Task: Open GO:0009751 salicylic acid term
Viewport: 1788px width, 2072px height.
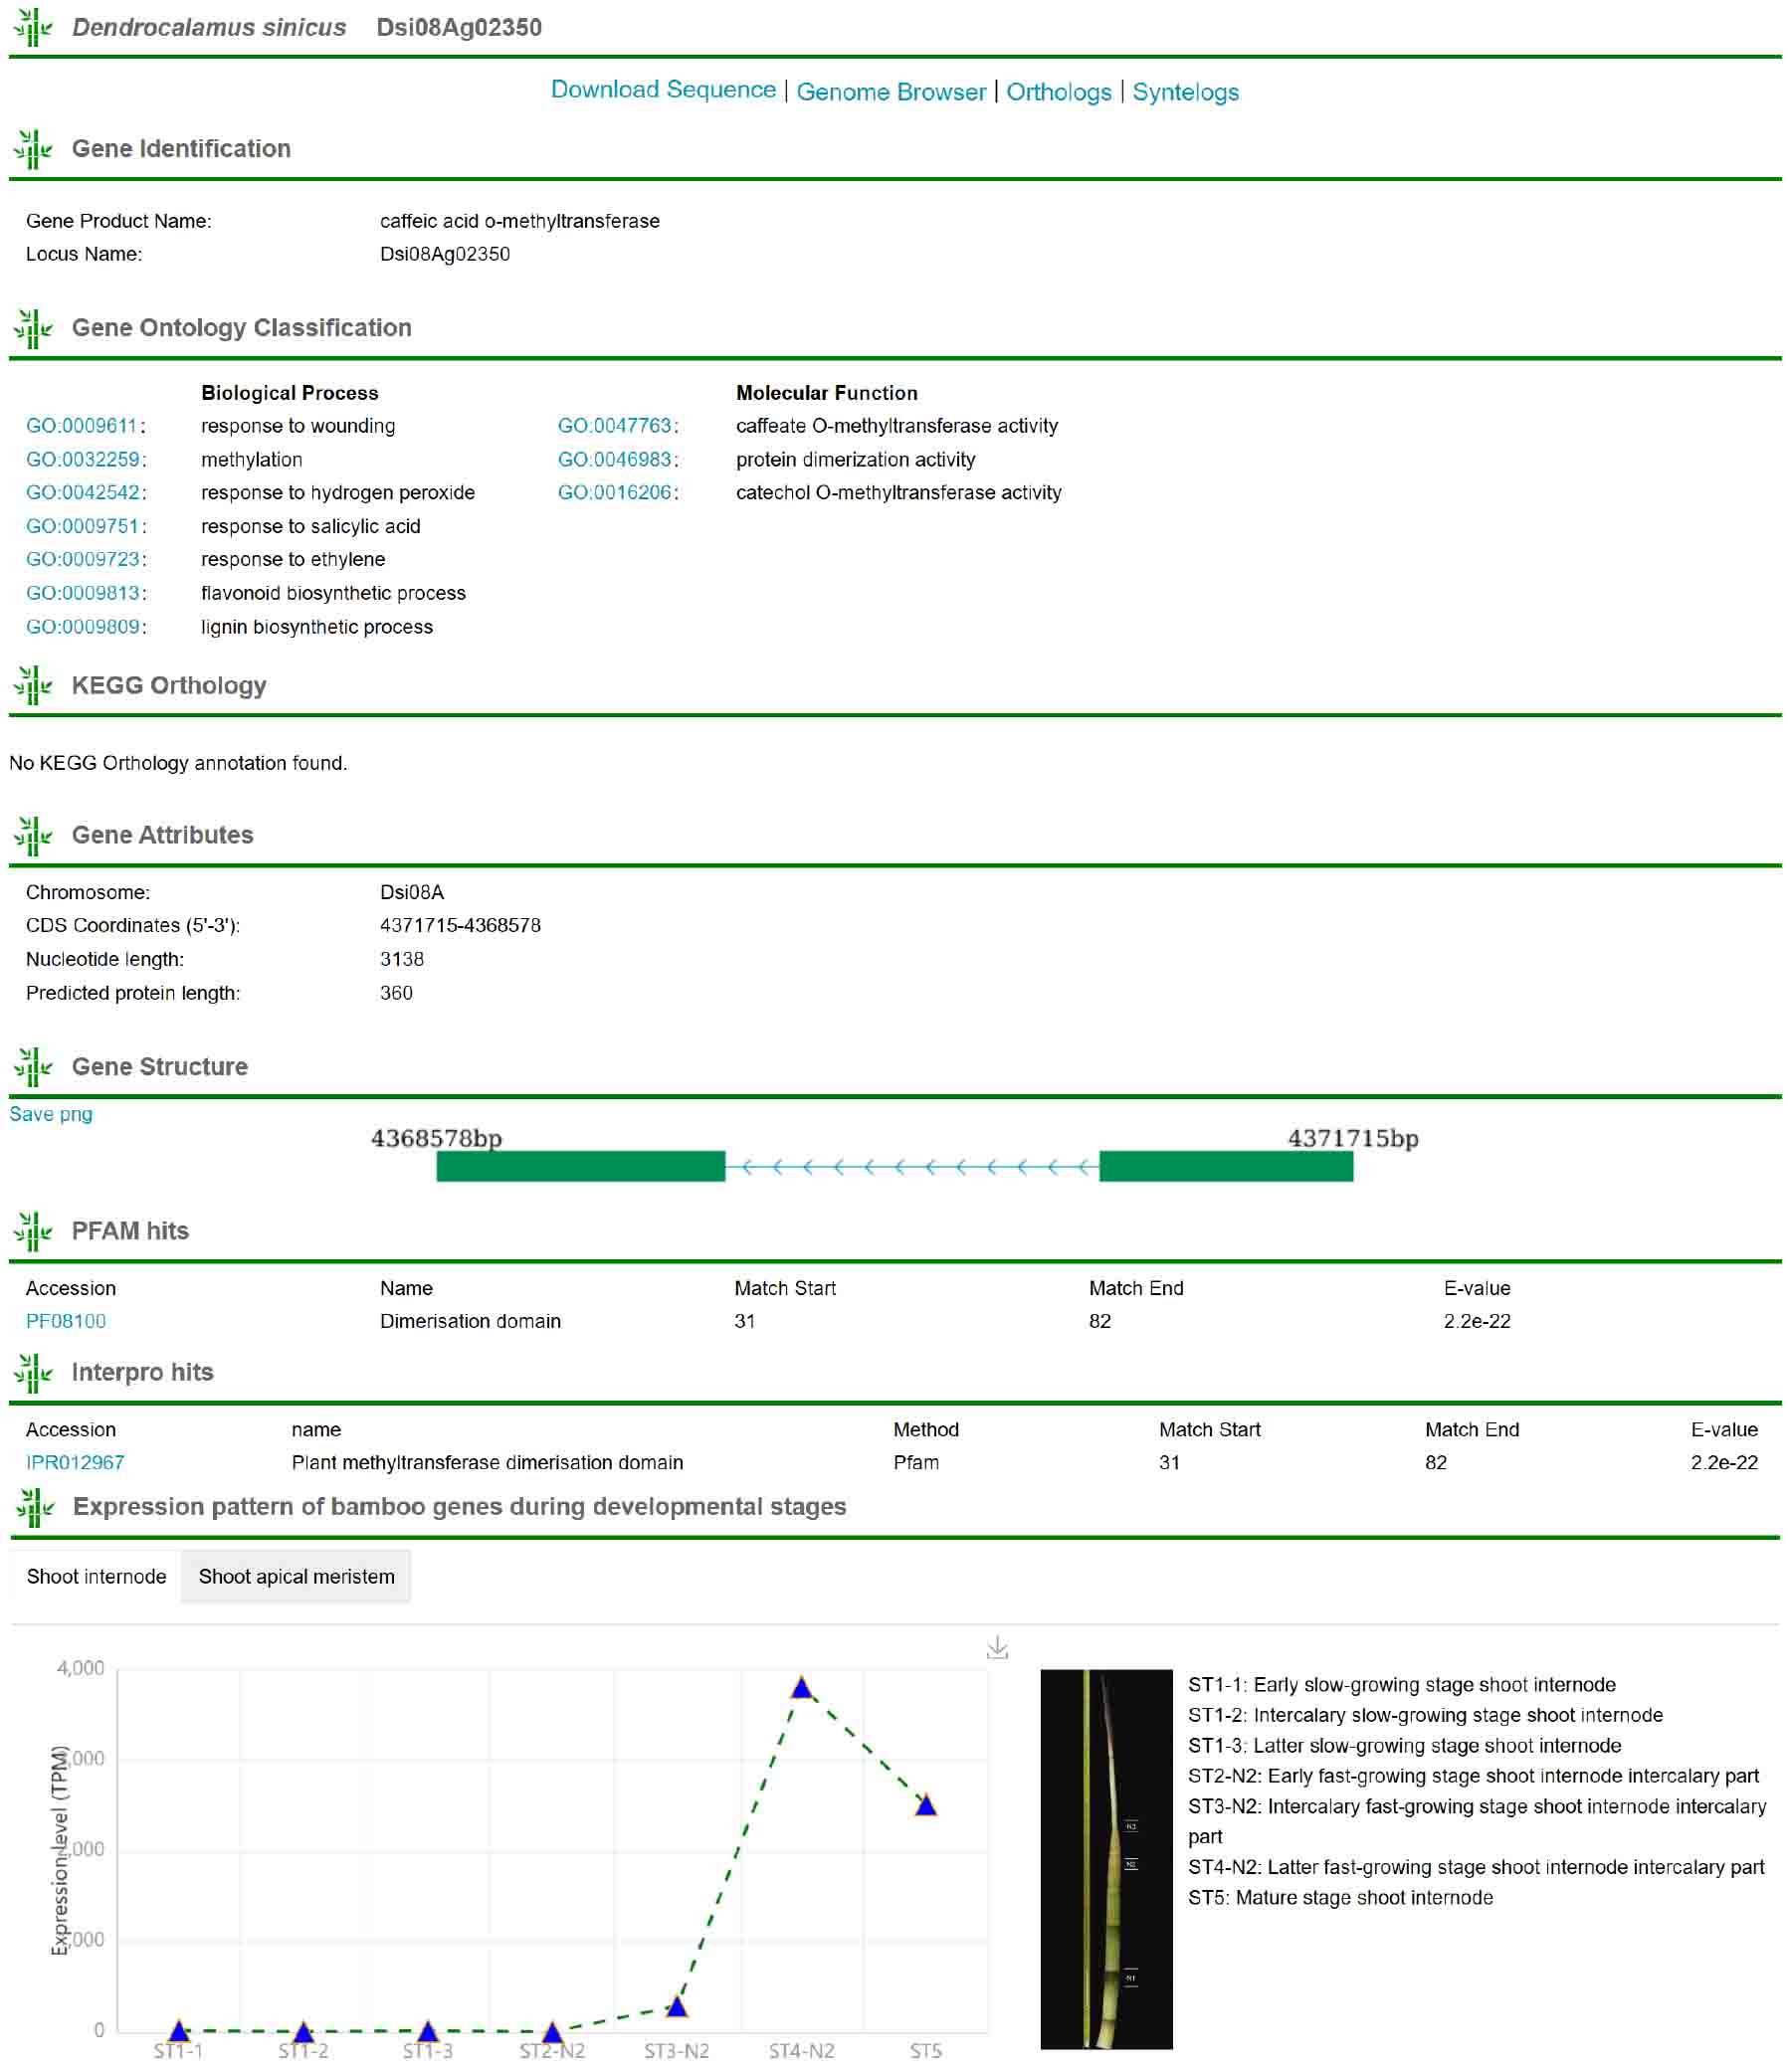Action: [82, 526]
